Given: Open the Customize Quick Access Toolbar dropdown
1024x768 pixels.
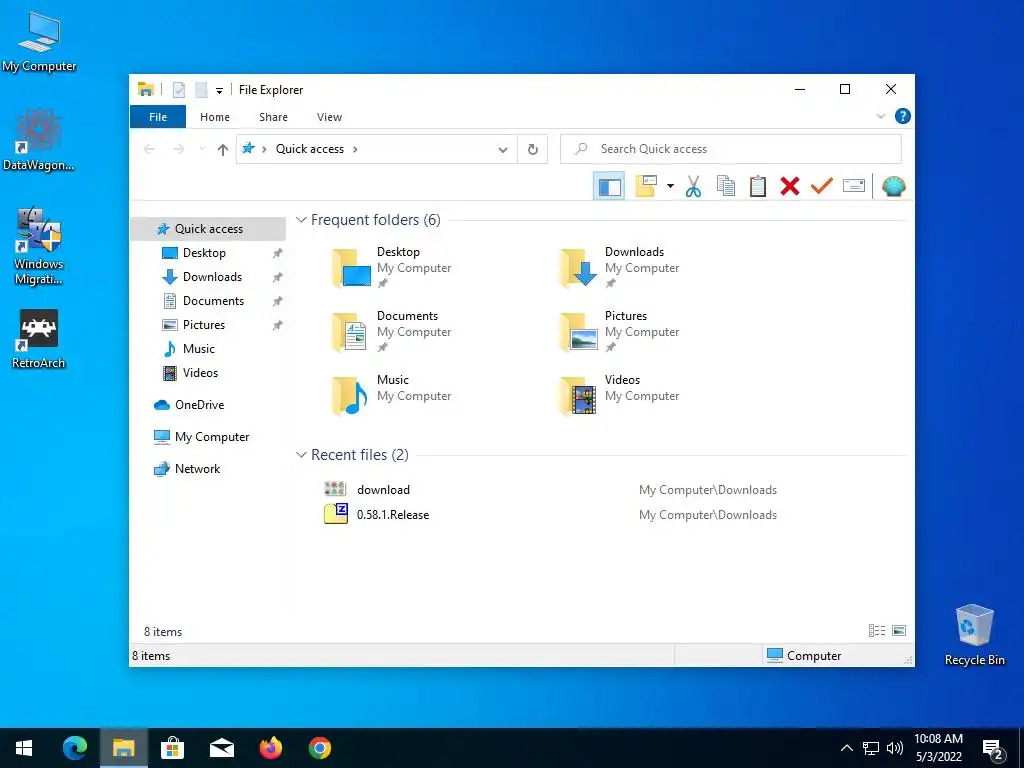Looking at the screenshot, I should (x=219, y=91).
